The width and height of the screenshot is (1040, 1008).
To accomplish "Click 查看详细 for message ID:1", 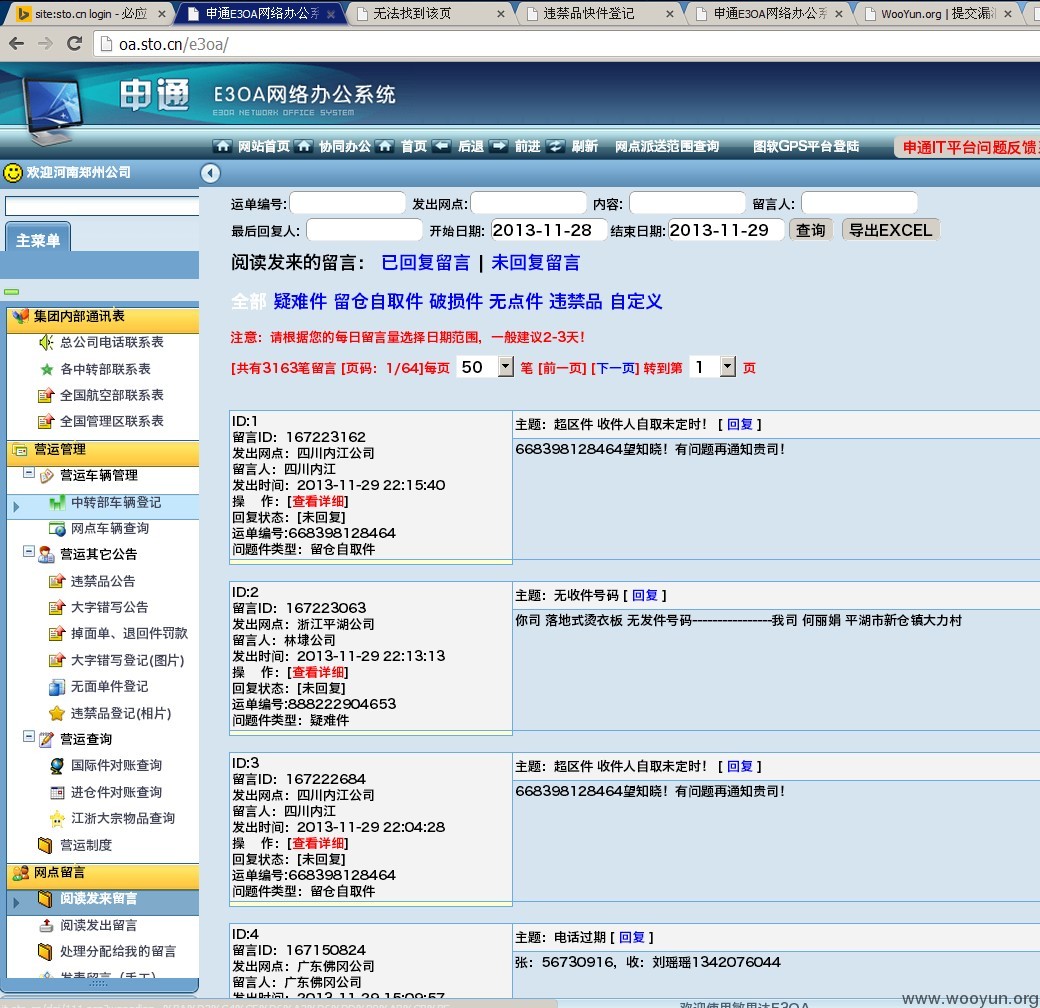I will pos(318,501).
